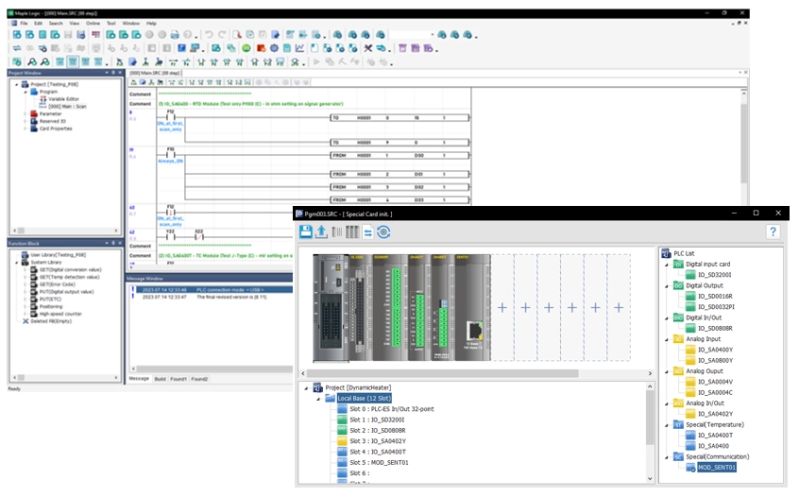Switch to the Found1 tab
Image resolution: width=799 pixels, height=497 pixels.
178,379
